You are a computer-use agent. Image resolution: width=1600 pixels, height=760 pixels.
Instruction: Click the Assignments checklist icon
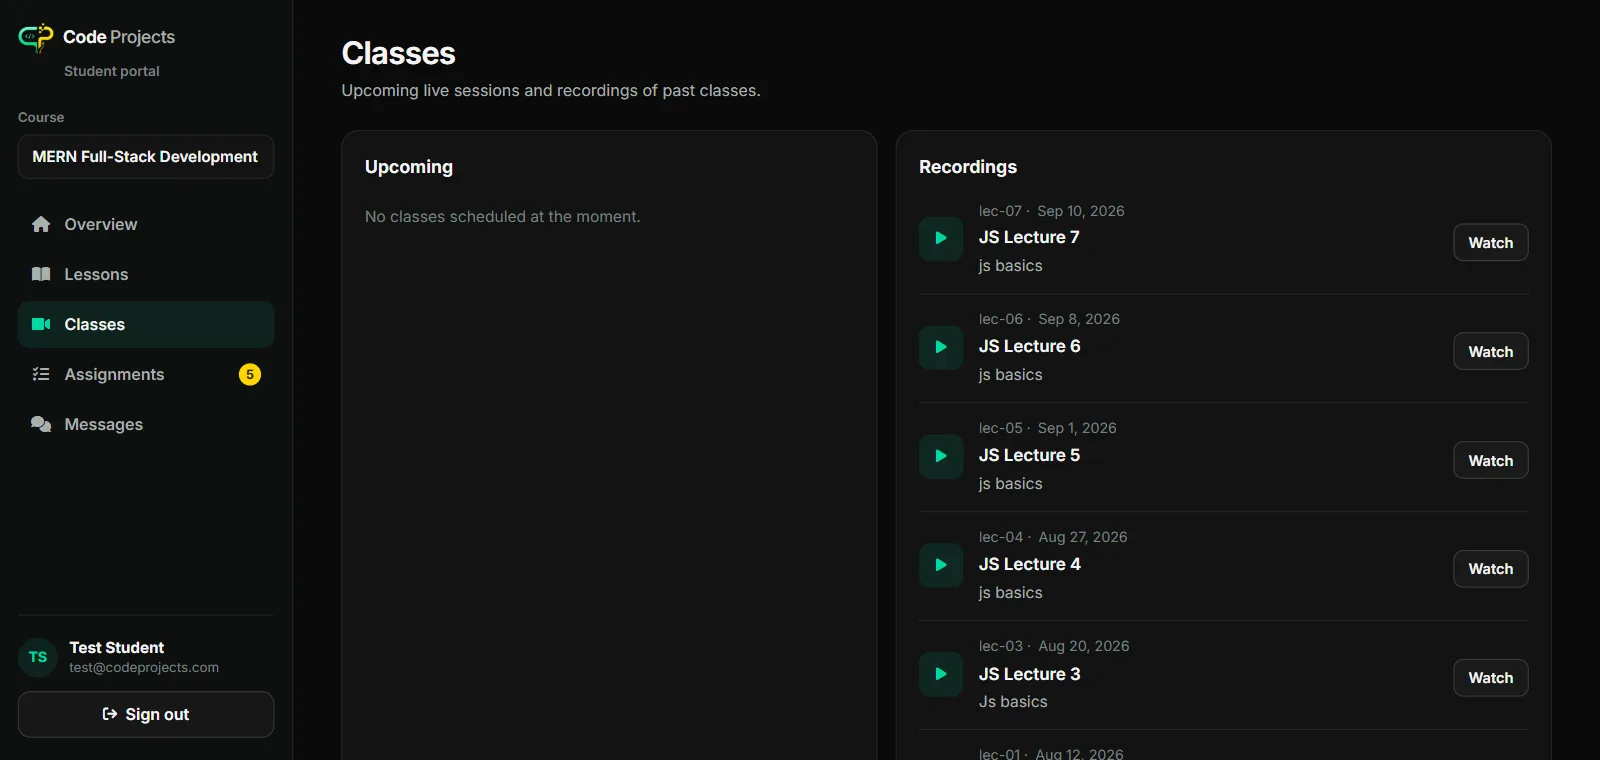coord(41,374)
